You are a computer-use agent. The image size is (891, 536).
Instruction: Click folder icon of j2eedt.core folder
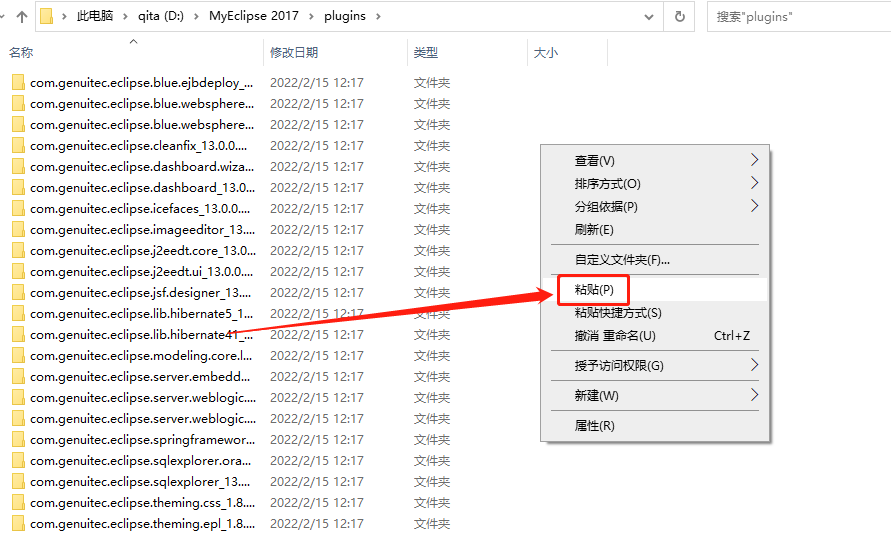pyautogui.click(x=18, y=251)
